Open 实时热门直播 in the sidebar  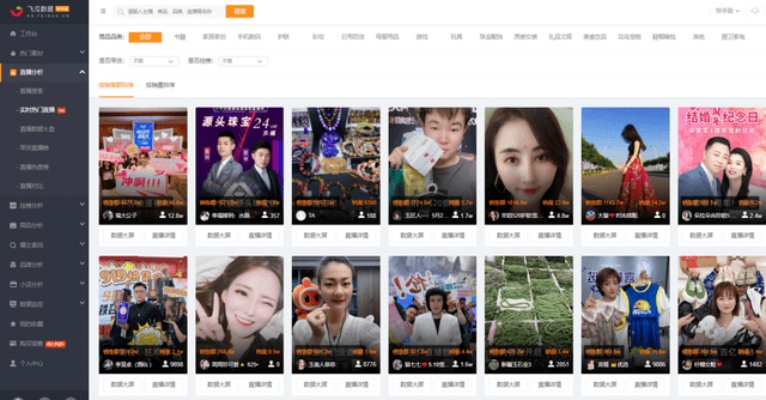(x=37, y=110)
